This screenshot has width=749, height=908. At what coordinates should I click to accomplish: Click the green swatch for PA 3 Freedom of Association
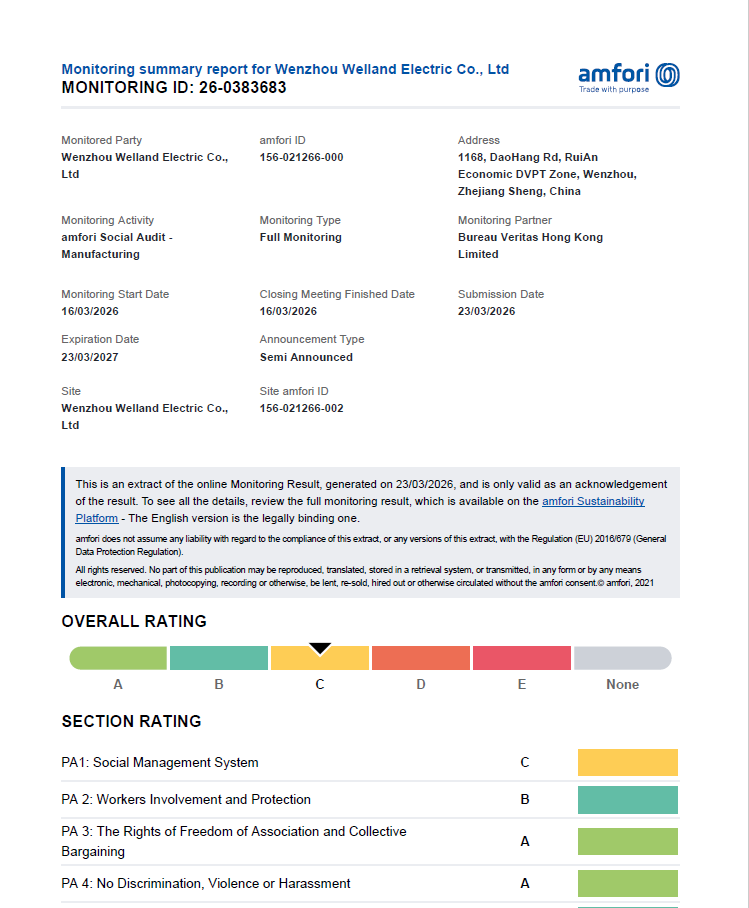[x=628, y=841]
